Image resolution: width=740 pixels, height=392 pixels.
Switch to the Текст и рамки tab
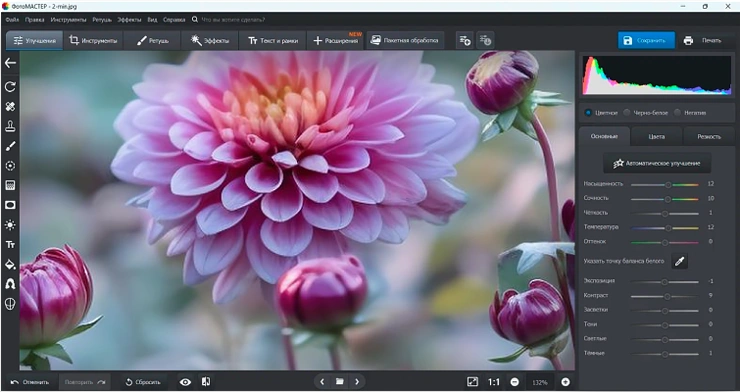coord(272,41)
